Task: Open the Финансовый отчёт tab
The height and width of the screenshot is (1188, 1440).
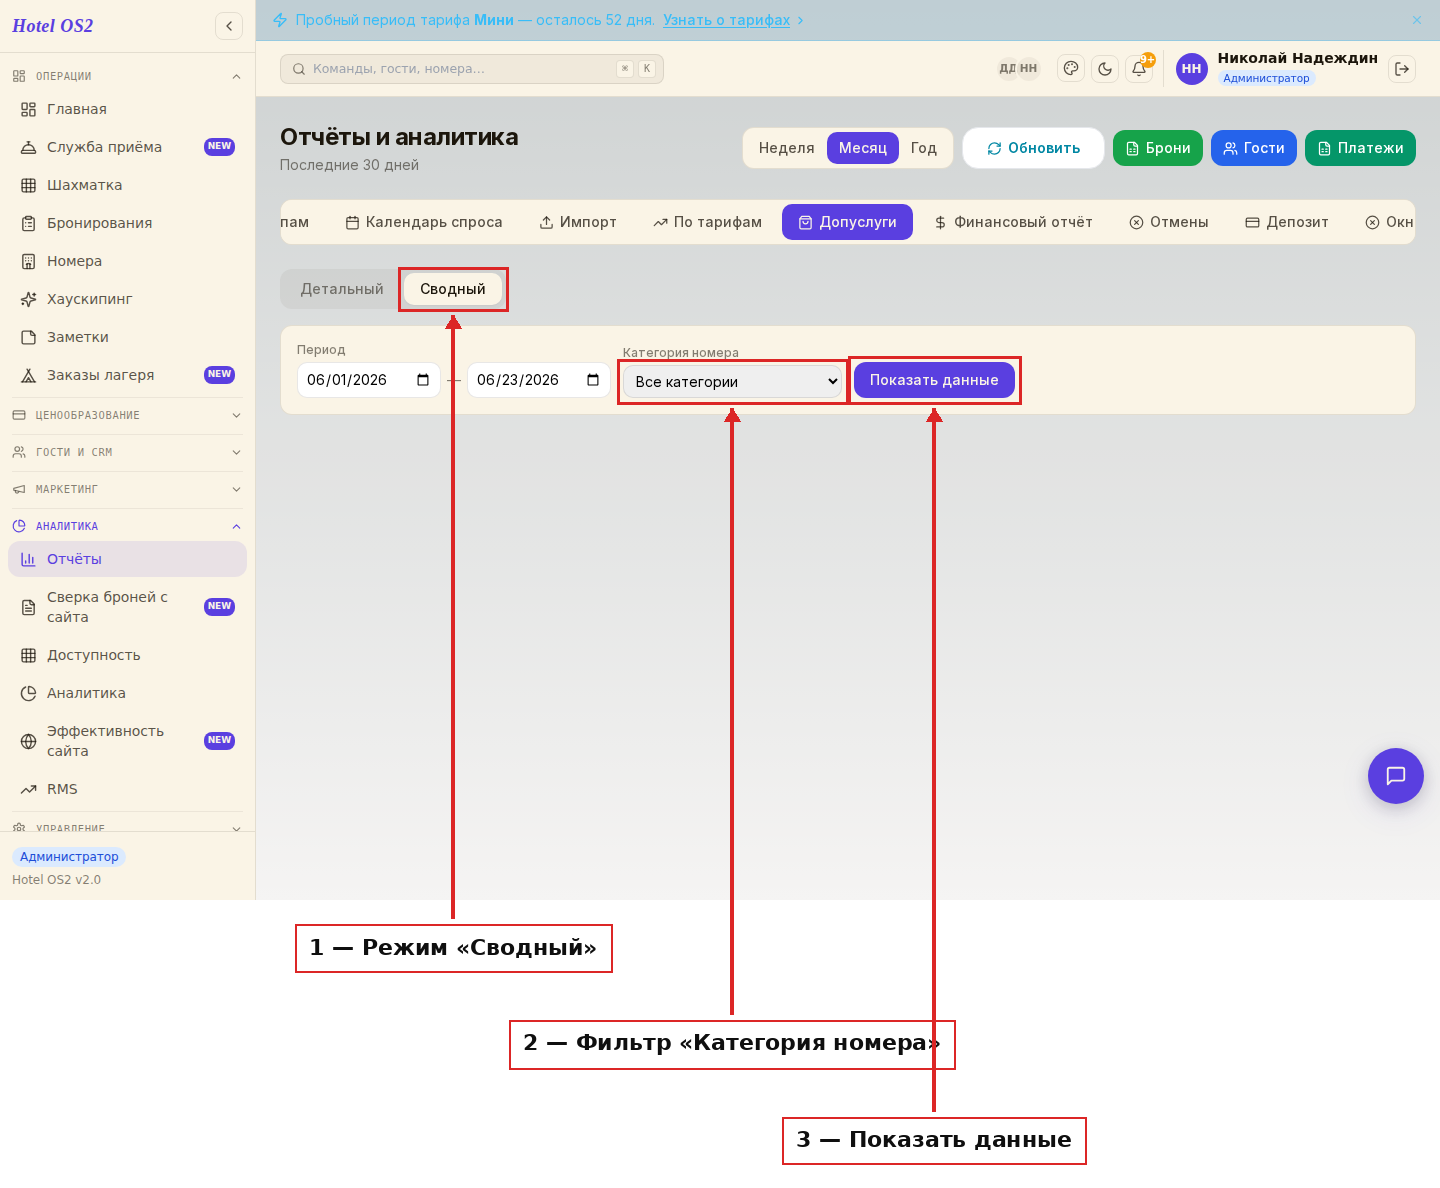Action: (x=1013, y=222)
